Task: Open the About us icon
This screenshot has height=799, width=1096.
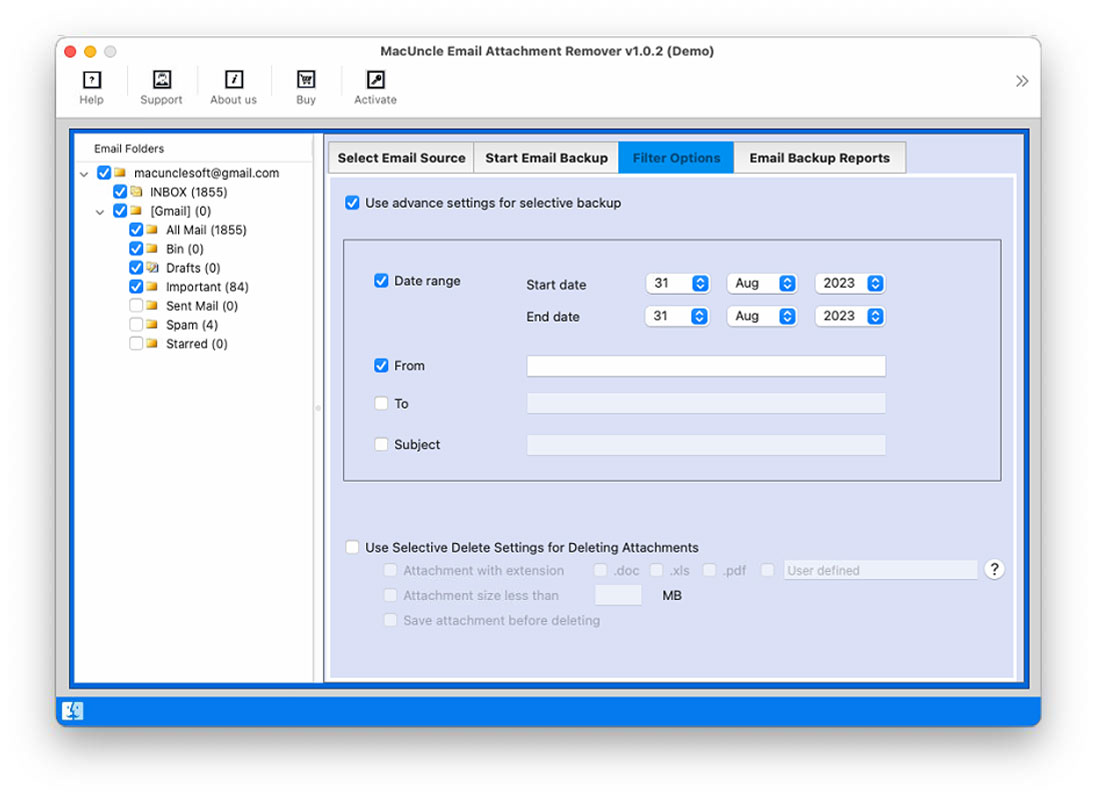Action: click(x=233, y=80)
